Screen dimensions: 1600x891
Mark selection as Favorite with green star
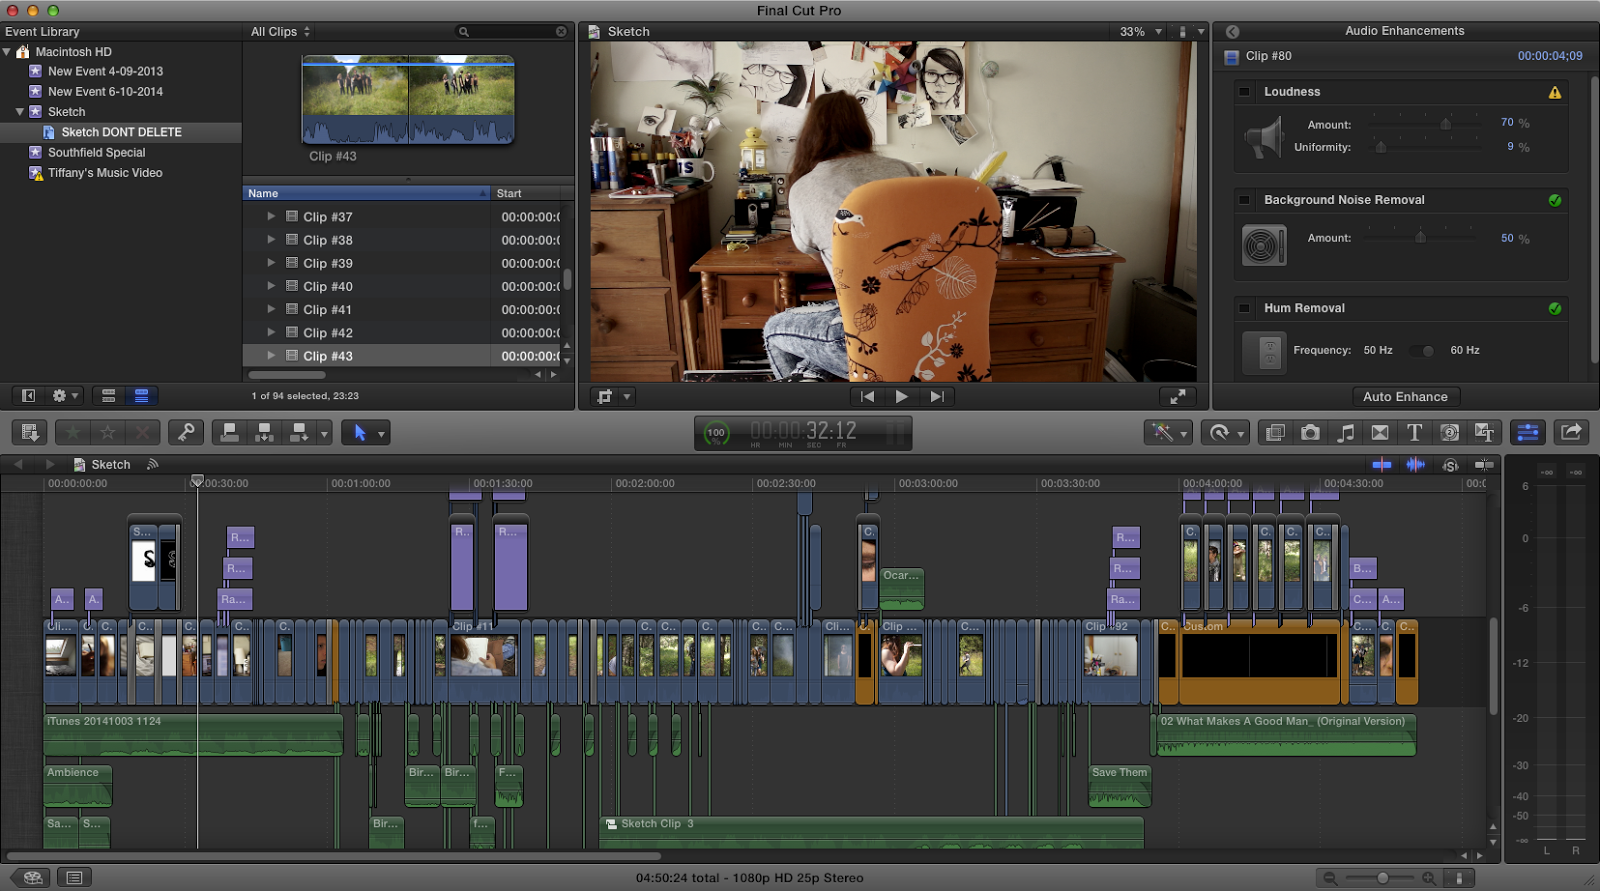72,432
